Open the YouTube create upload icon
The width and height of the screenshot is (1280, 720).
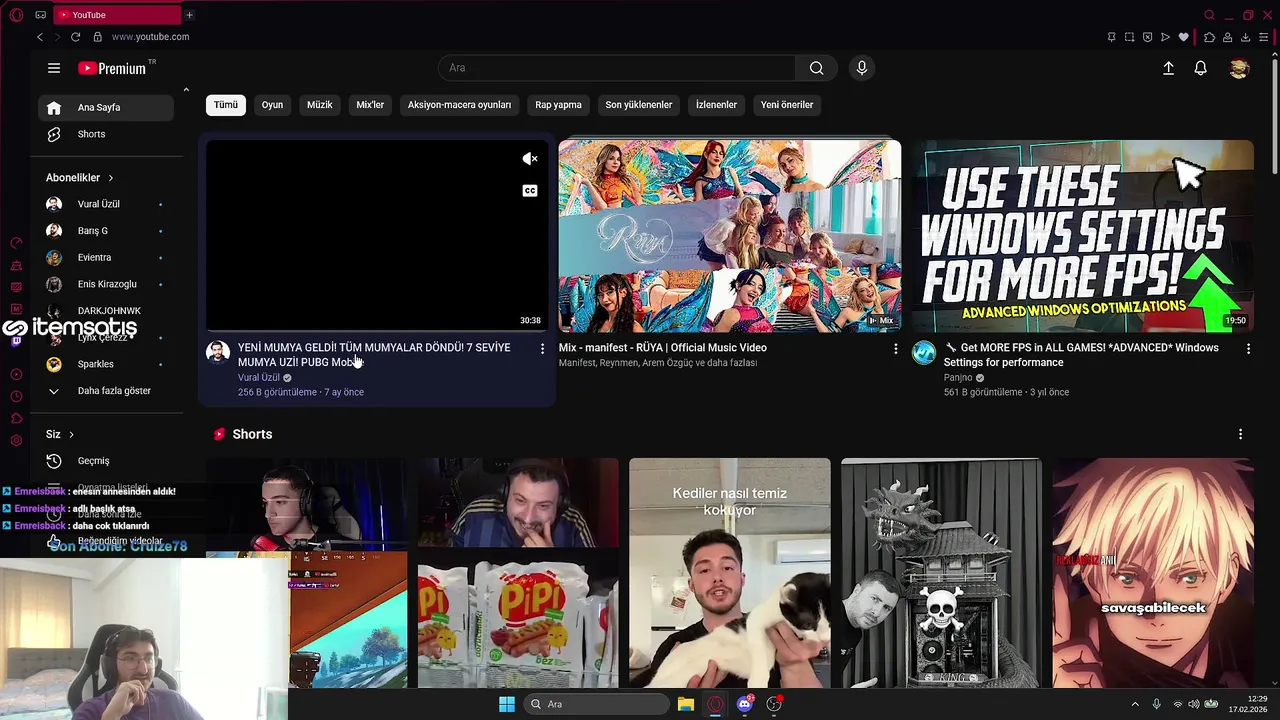(x=1168, y=68)
